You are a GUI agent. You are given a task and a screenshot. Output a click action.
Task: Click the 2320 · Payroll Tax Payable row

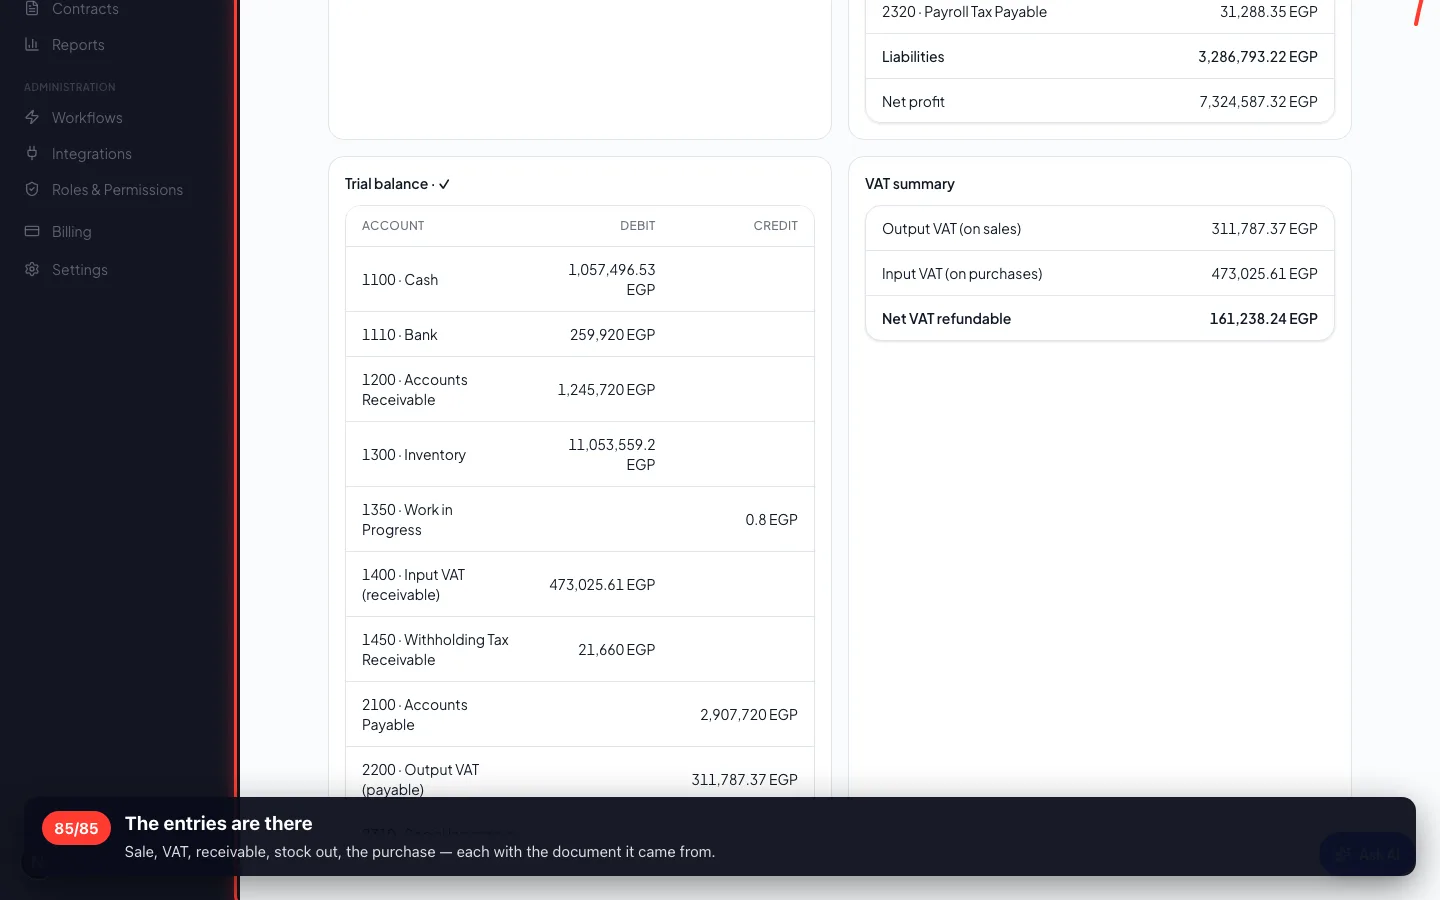[x=1100, y=14]
